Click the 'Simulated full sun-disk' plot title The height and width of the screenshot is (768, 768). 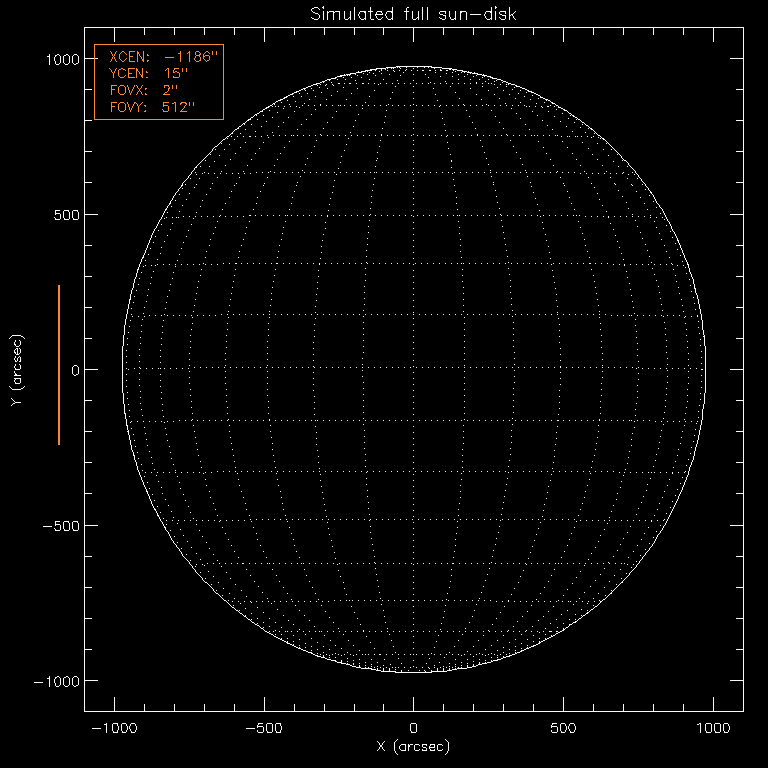pos(414,14)
